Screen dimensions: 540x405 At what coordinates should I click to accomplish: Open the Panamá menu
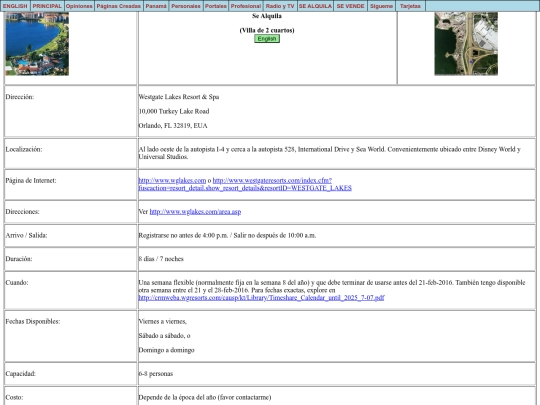156,6
